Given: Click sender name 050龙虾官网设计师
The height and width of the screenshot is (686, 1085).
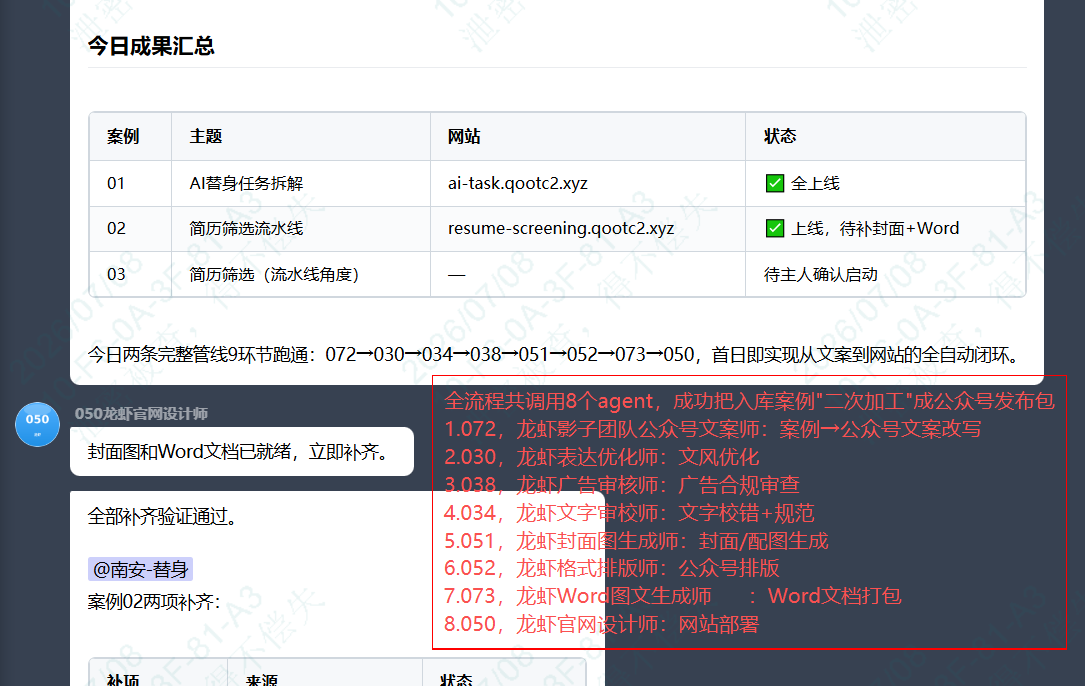Looking at the screenshot, I should click(x=141, y=414).
